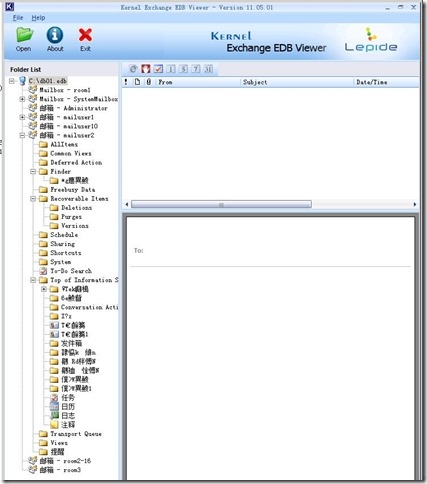Screen dimensions: 427x484
Task: Open the 发件箱 folder
Action: tap(71, 343)
